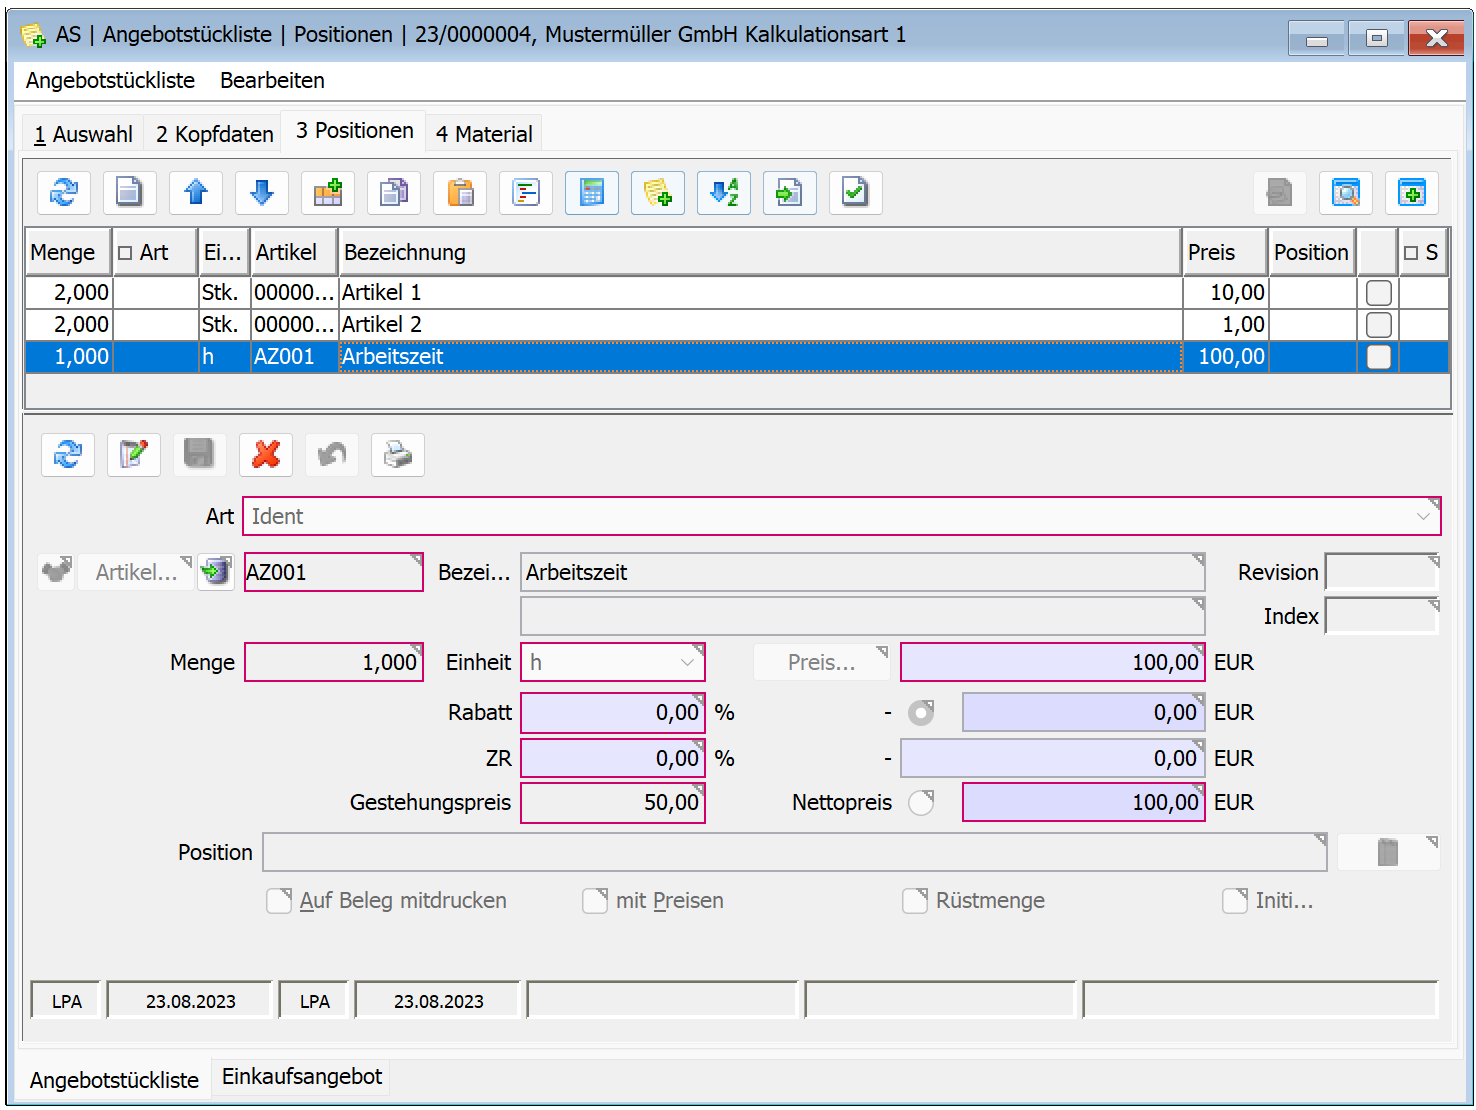
Task: Click the blue up arrow toolbar icon
Action: coord(196,192)
